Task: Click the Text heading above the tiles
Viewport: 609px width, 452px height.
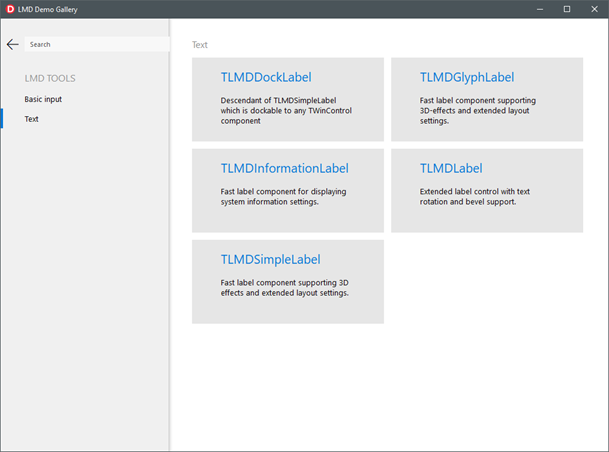Action: [200, 45]
